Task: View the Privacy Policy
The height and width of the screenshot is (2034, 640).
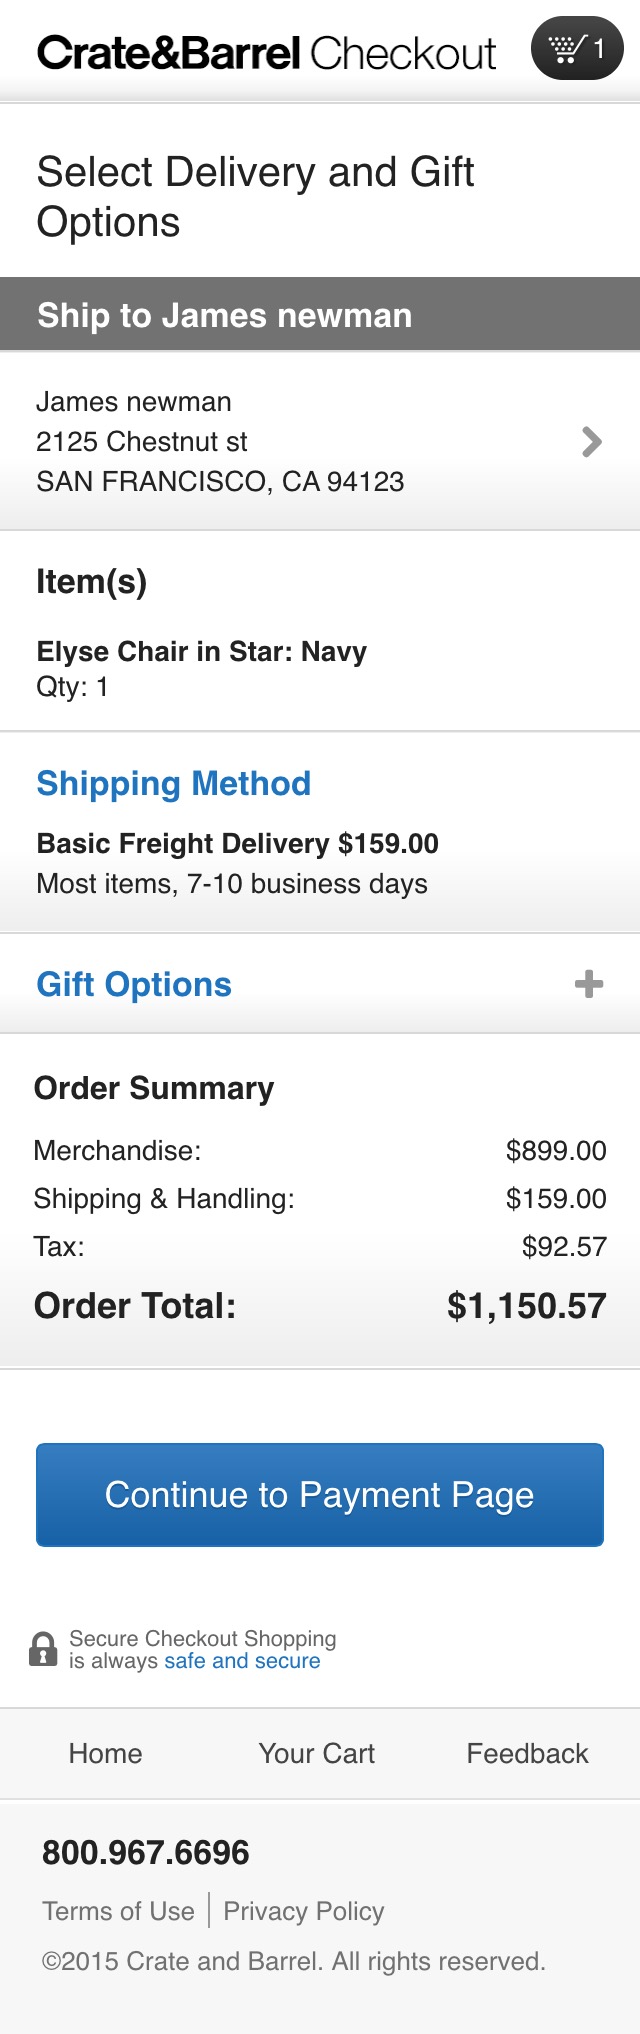Action: tap(303, 1911)
